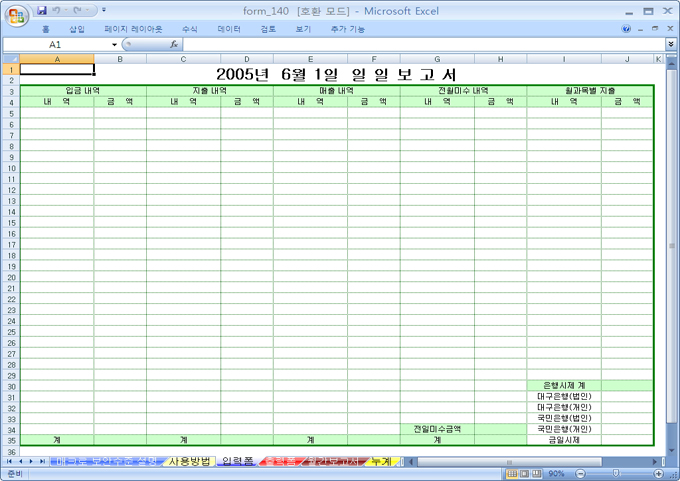Select the 누계 sheet tab

point(380,461)
